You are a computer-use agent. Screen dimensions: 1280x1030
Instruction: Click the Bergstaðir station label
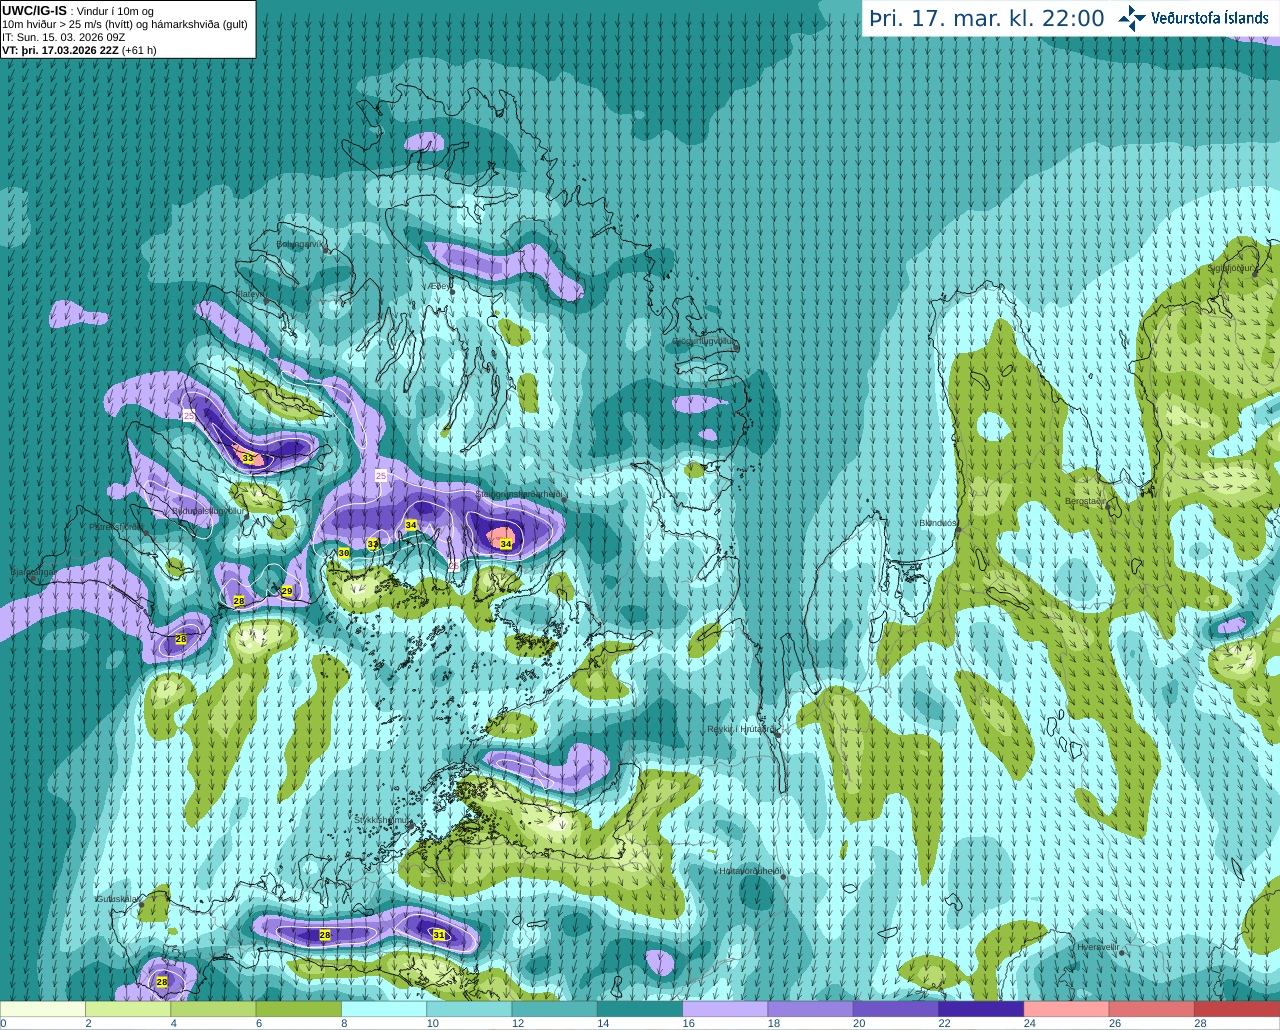pyautogui.click(x=1087, y=501)
